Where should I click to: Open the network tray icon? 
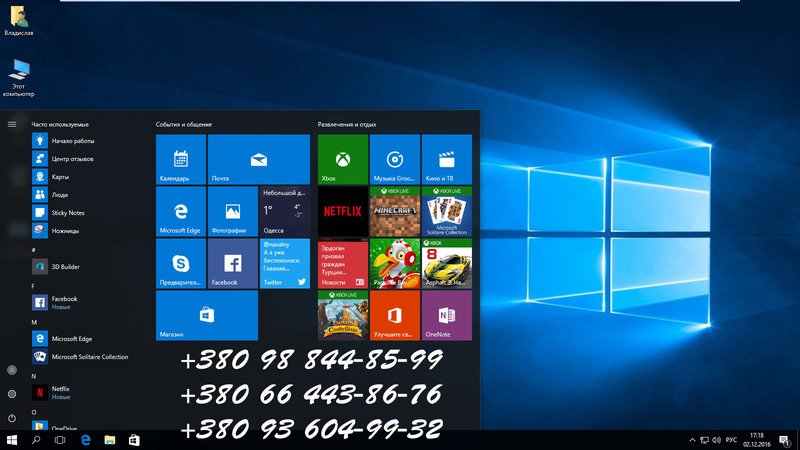[705, 440]
